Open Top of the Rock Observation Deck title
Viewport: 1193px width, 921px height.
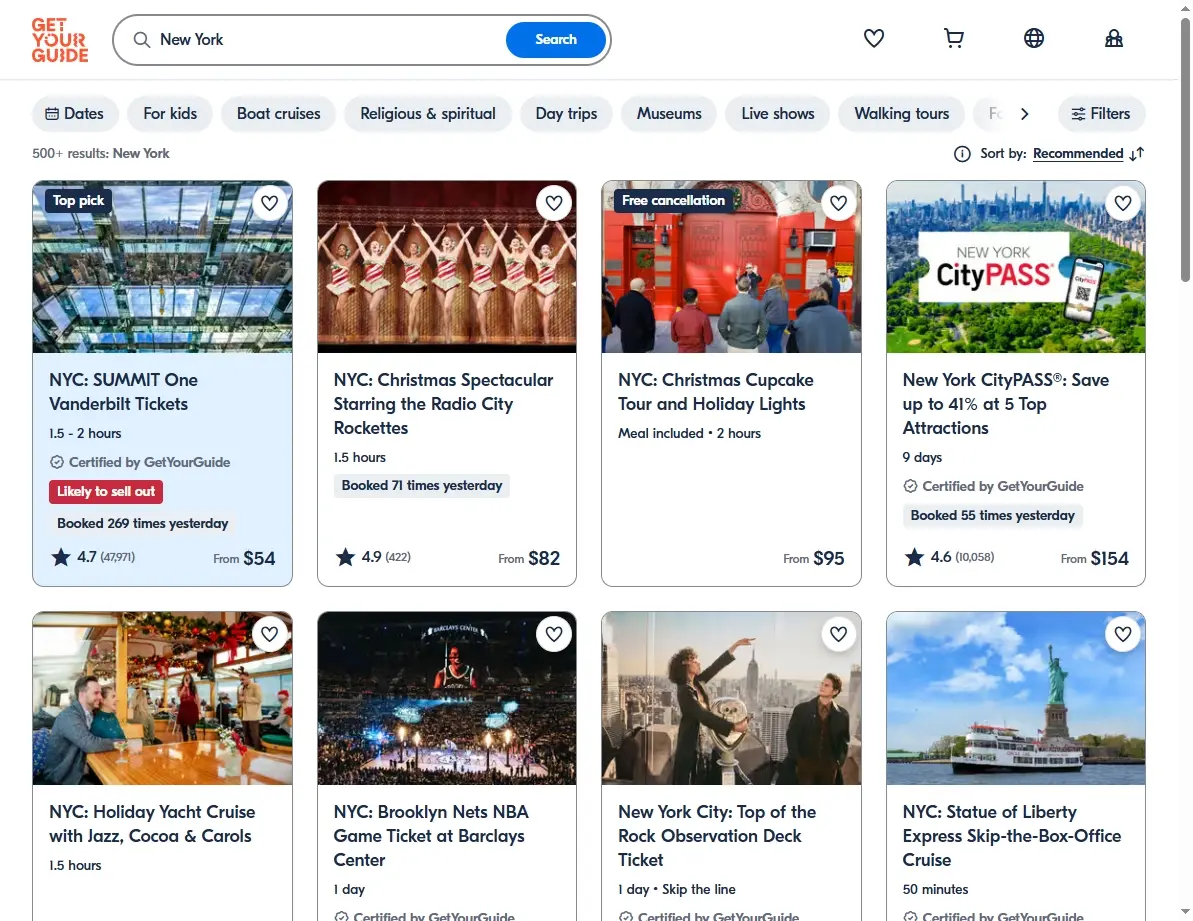(x=717, y=836)
